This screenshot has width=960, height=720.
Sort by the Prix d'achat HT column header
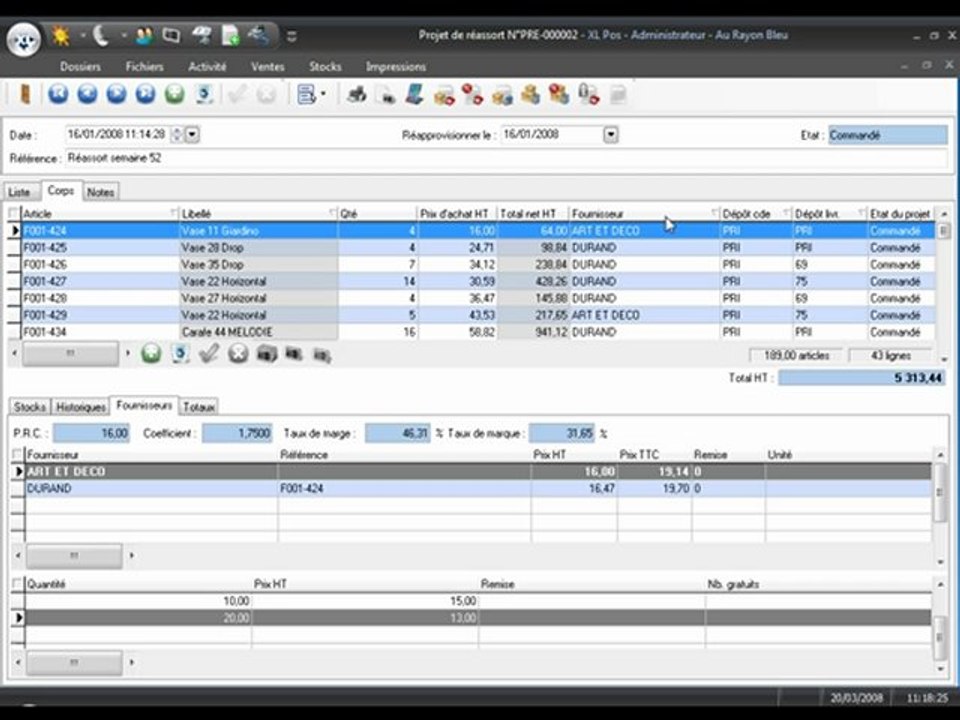[x=457, y=213]
